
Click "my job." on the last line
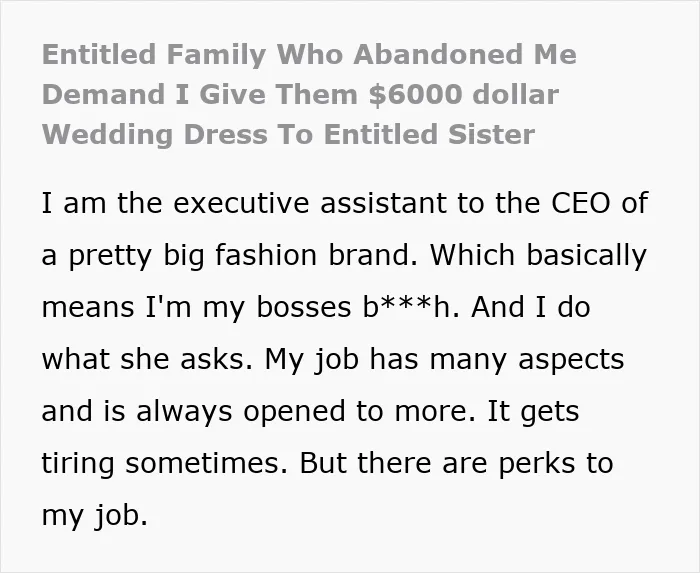tap(95, 516)
